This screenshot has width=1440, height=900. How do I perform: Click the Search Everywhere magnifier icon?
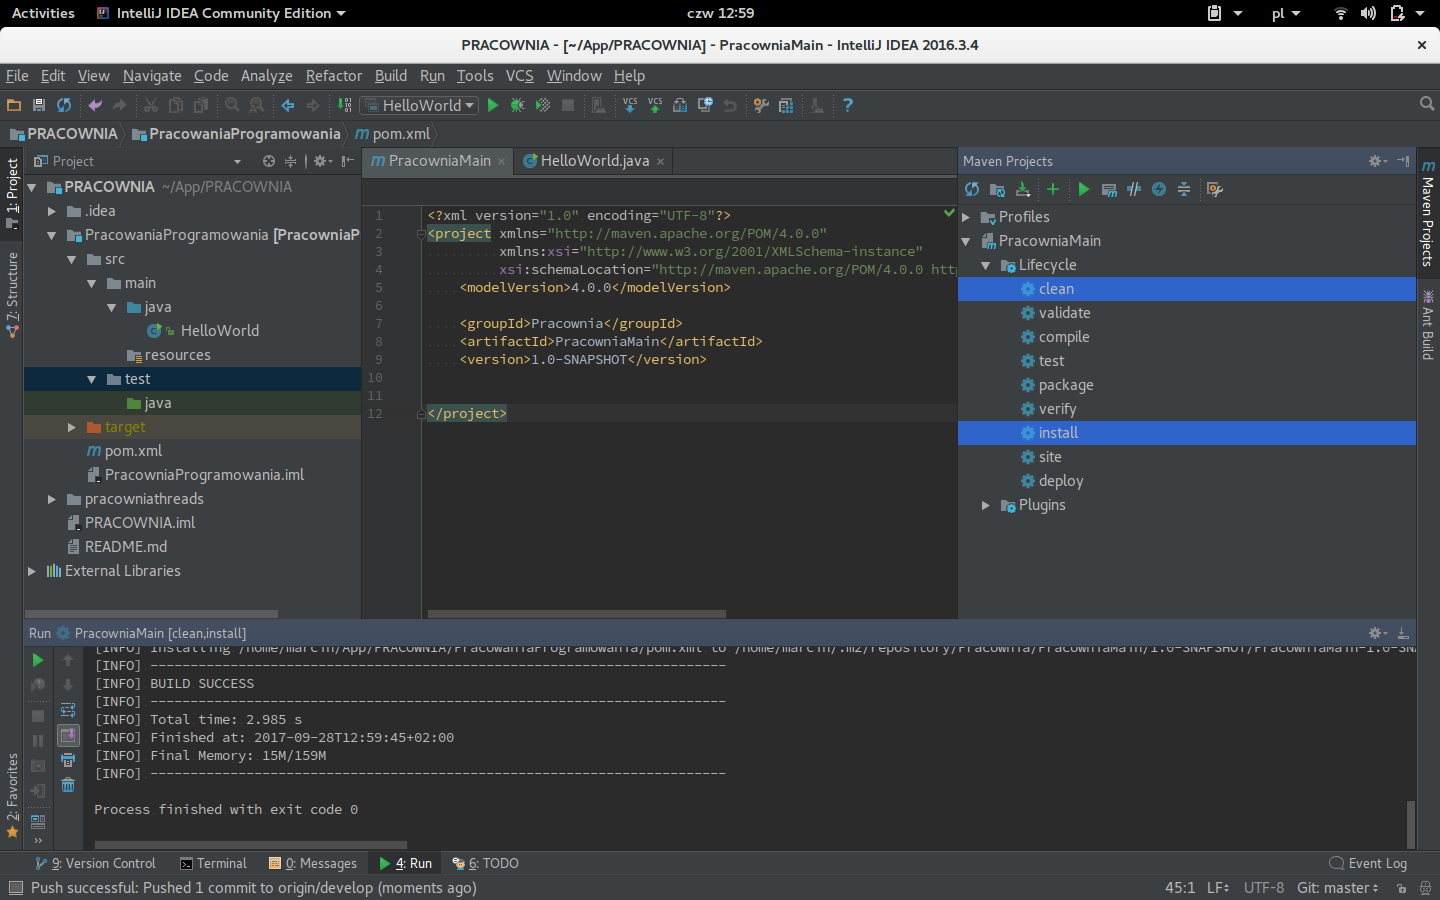click(x=1427, y=104)
